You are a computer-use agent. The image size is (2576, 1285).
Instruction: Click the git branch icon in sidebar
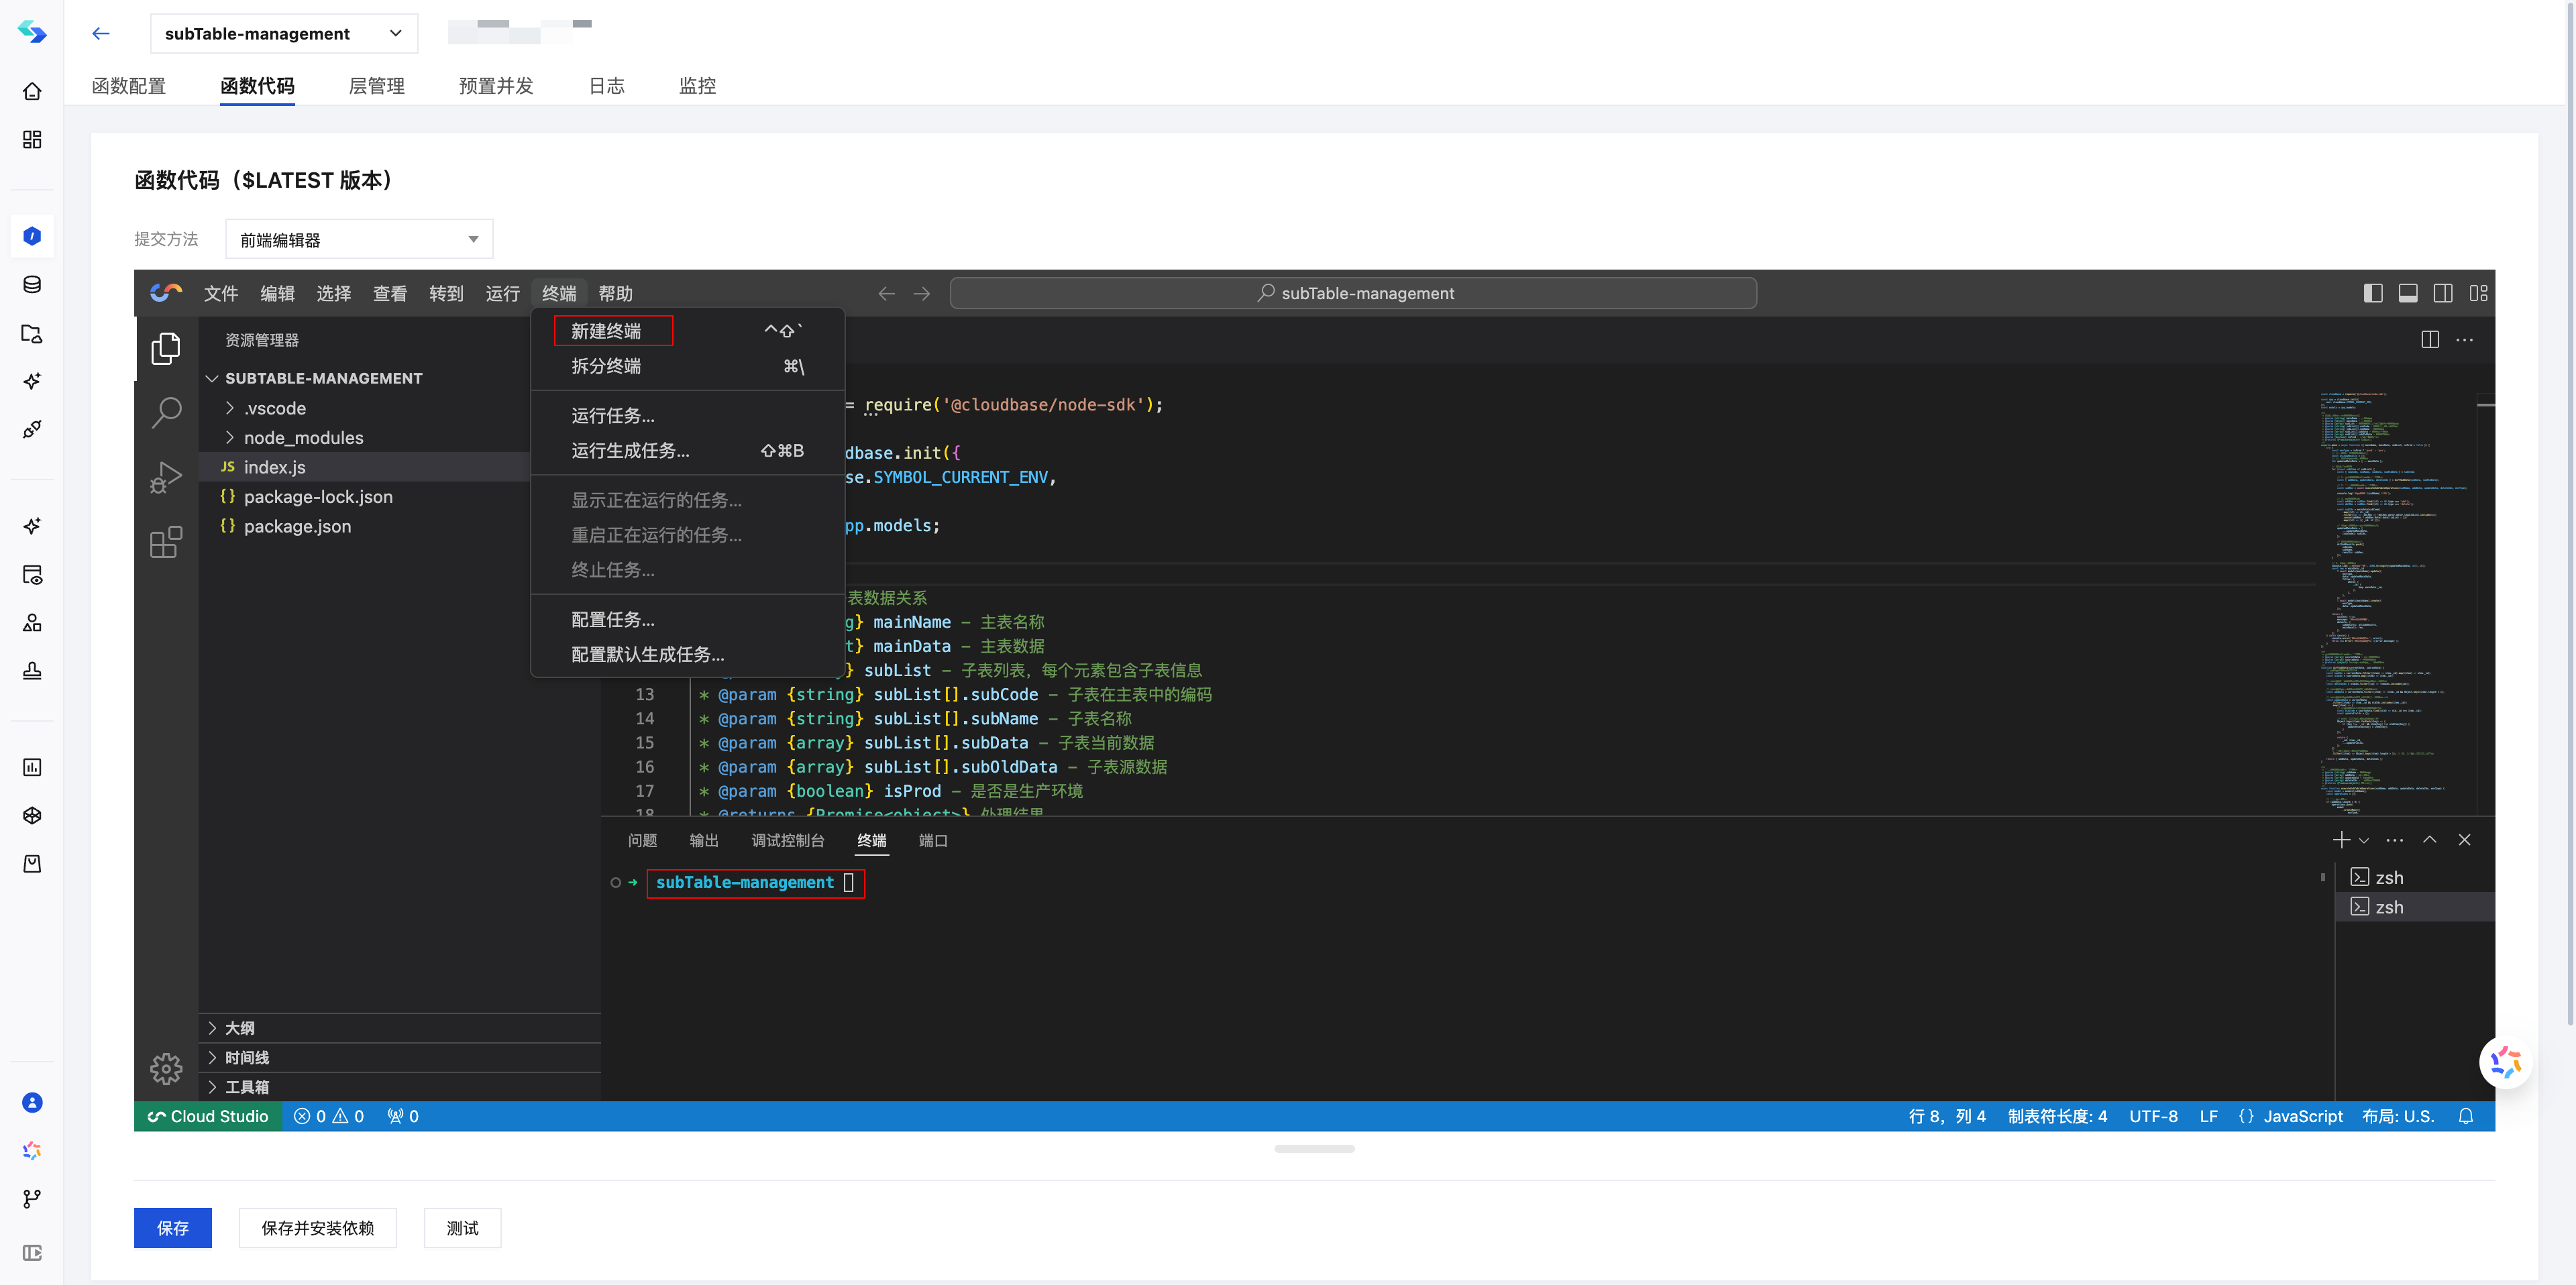32,1198
